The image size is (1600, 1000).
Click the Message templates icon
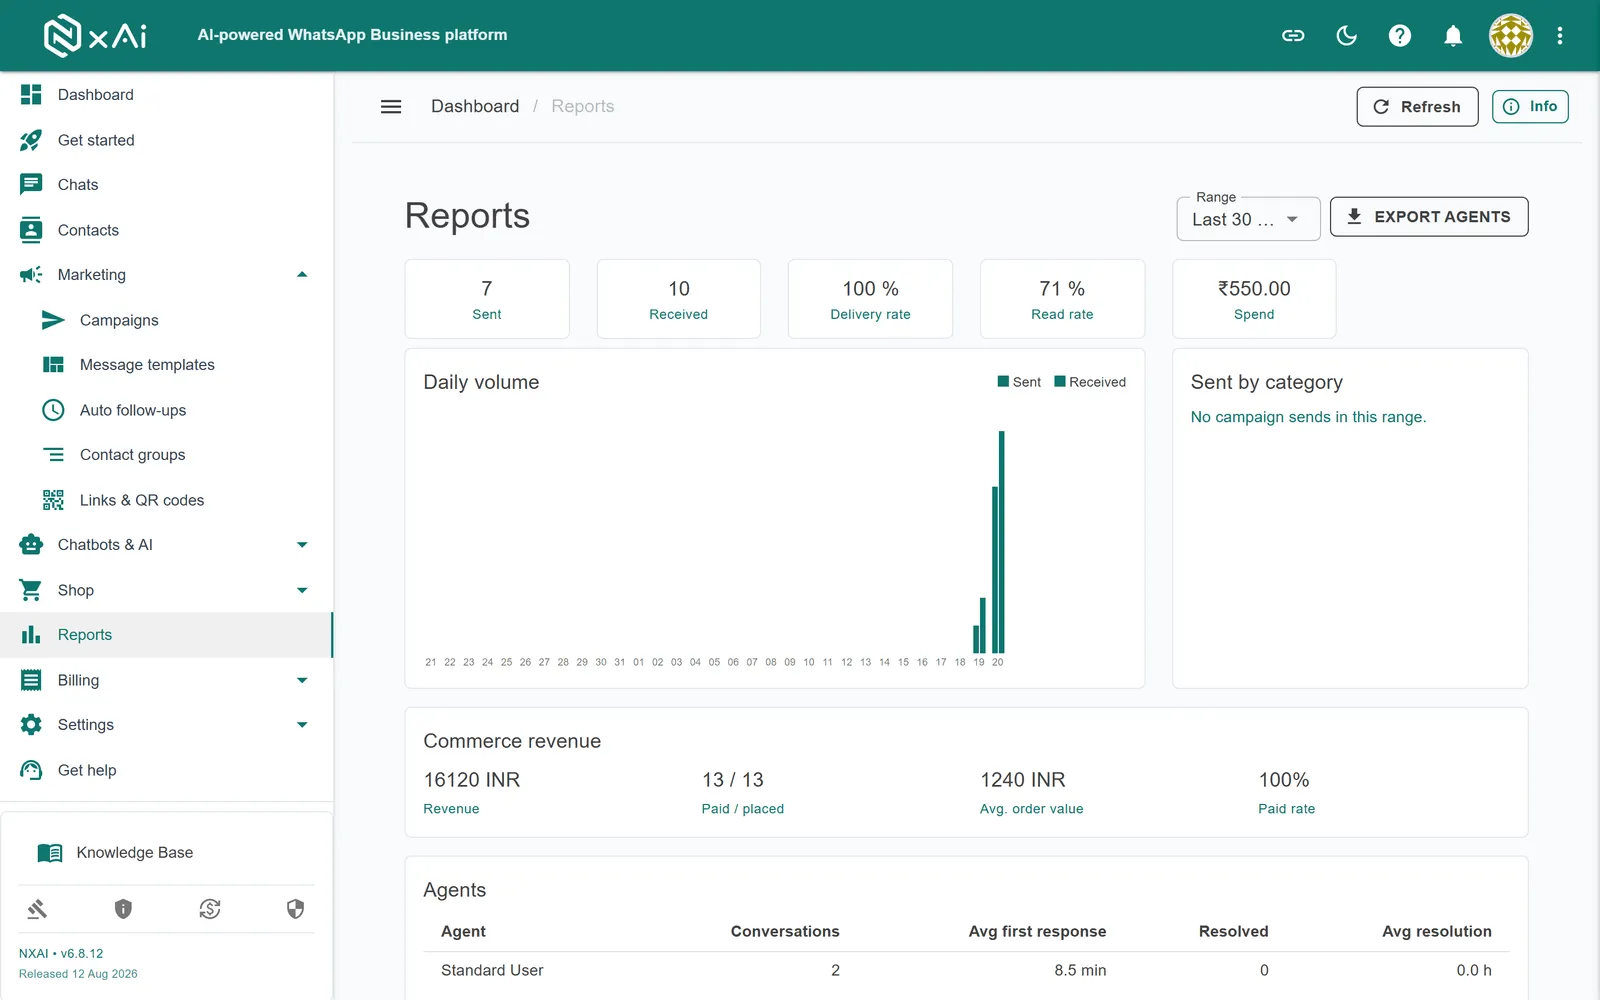(x=53, y=365)
